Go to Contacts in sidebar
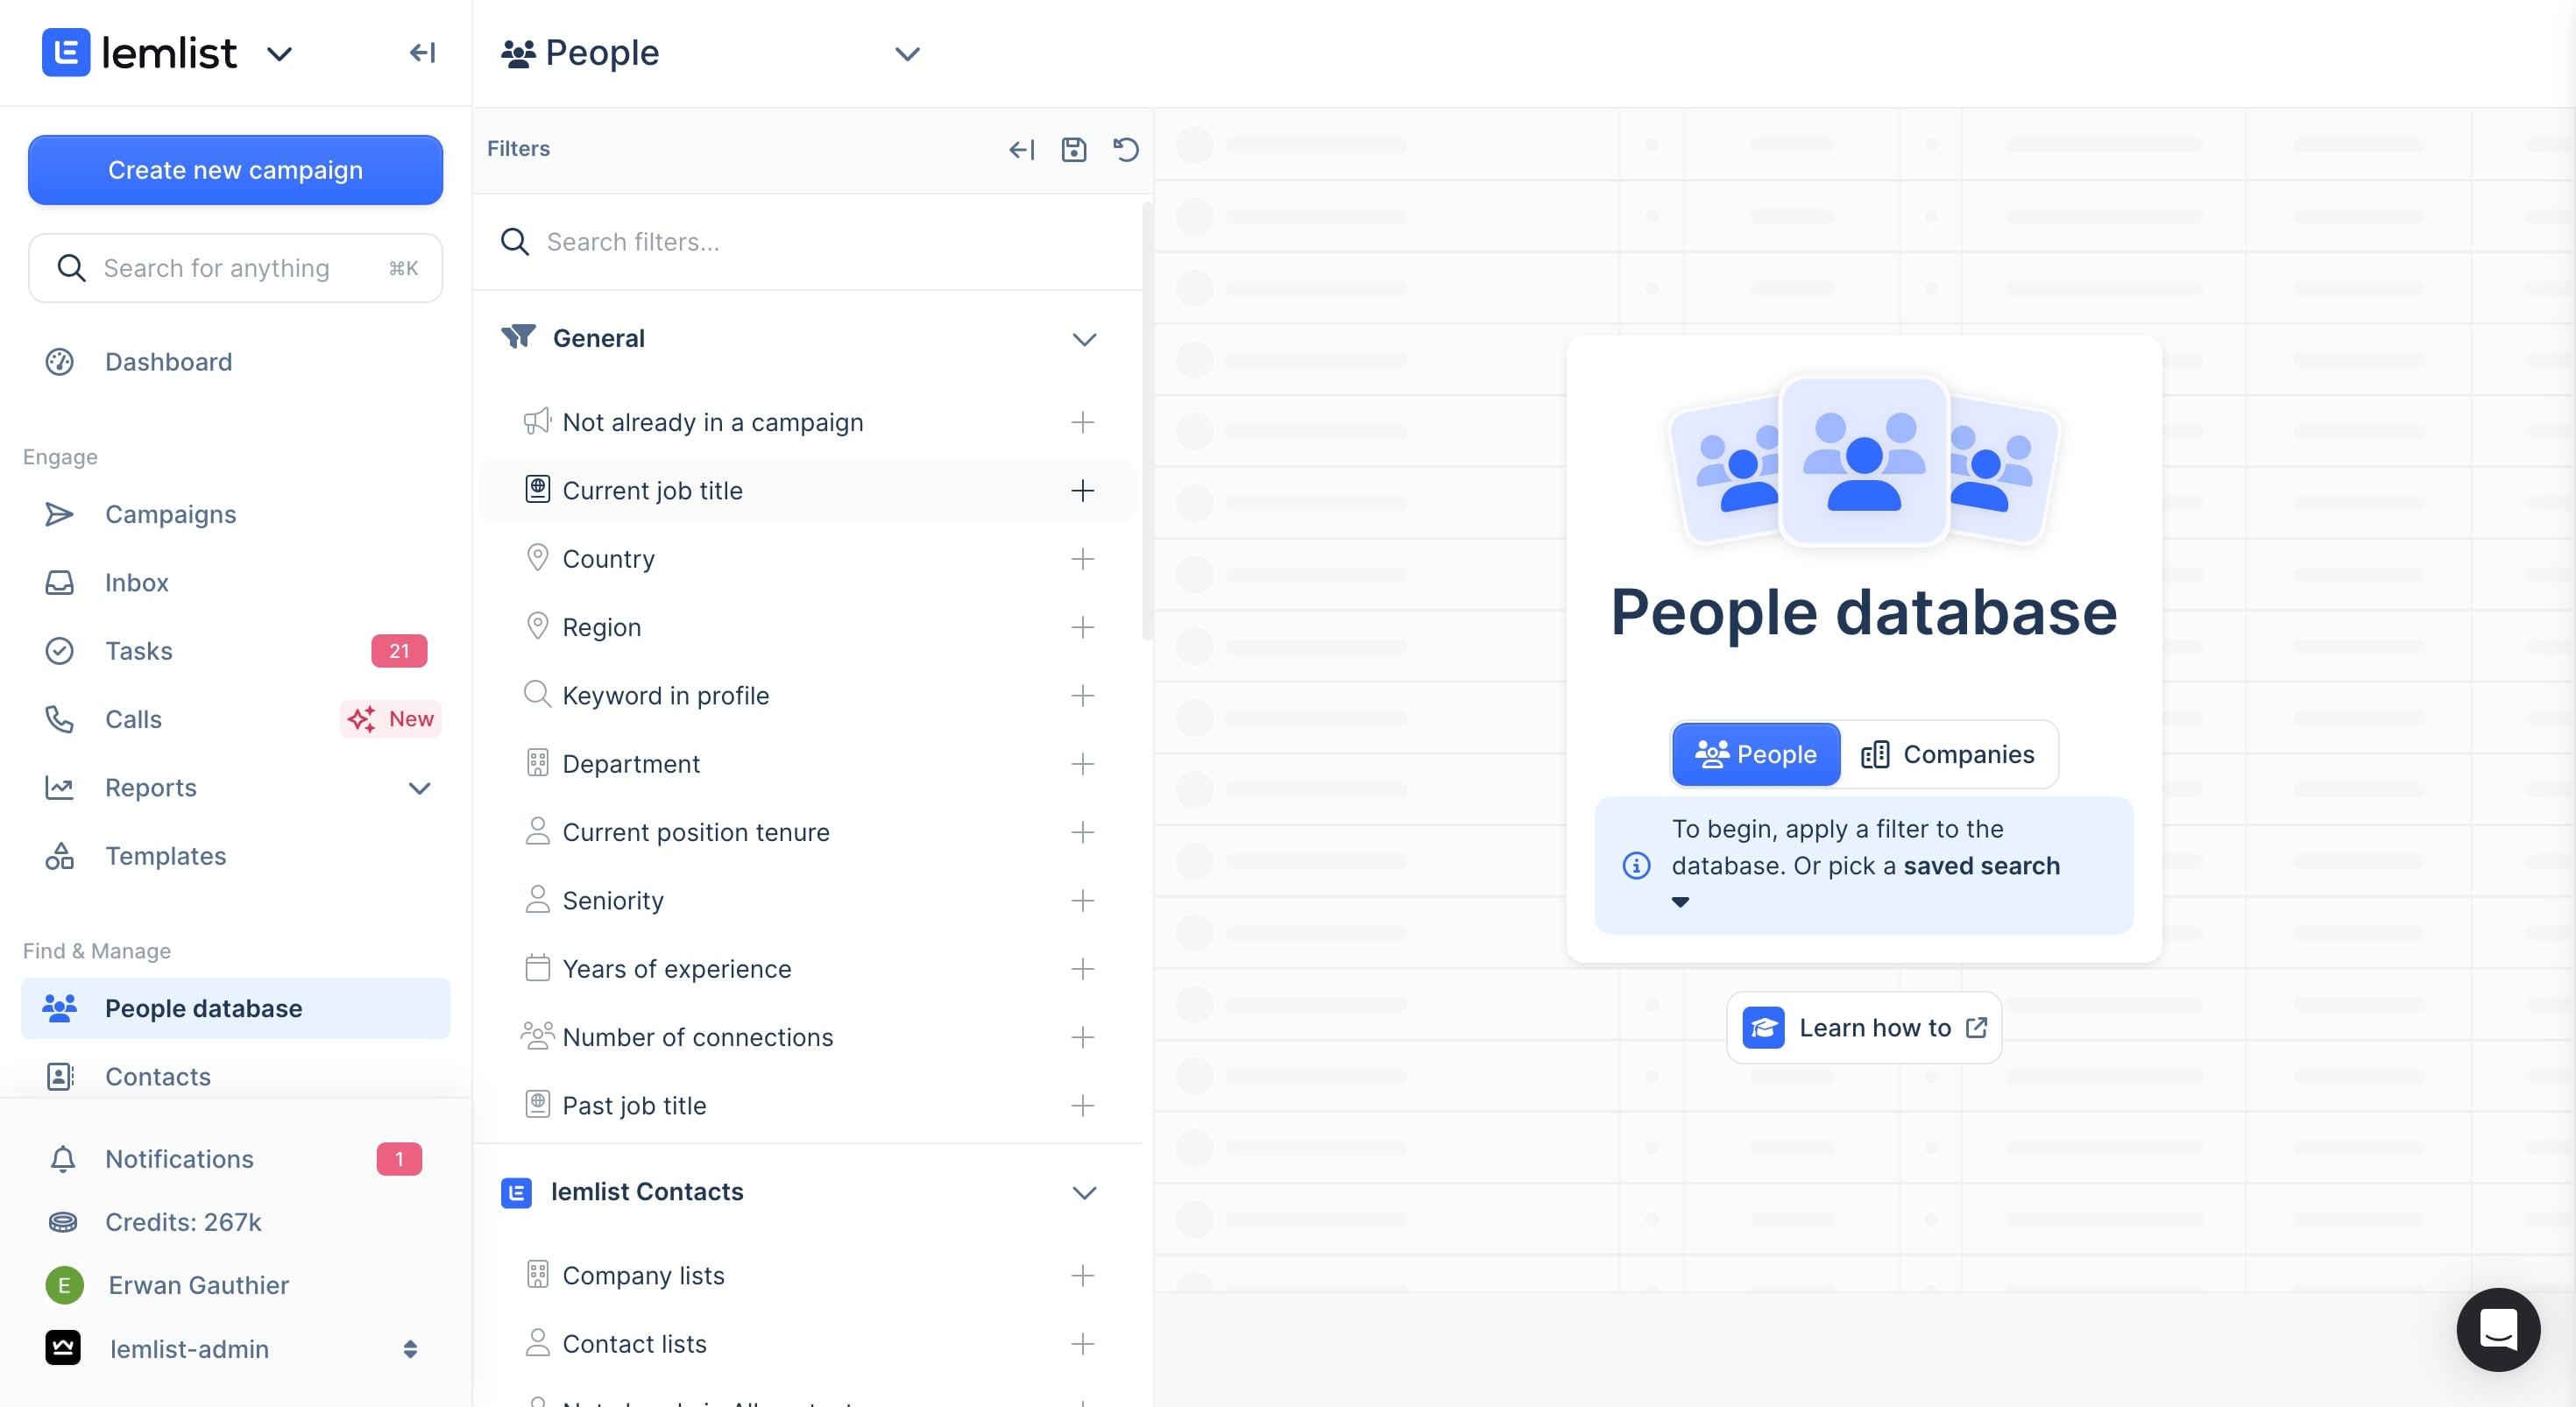 tap(158, 1076)
